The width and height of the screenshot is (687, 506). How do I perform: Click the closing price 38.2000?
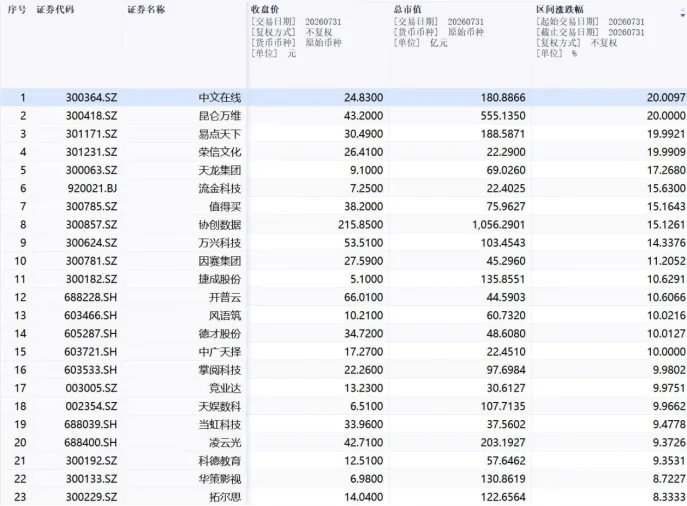pos(364,206)
